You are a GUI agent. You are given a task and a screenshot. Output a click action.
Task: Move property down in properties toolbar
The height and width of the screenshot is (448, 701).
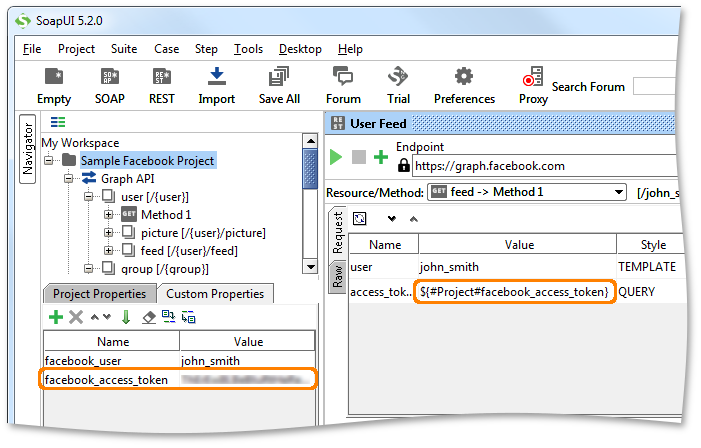(x=107, y=317)
